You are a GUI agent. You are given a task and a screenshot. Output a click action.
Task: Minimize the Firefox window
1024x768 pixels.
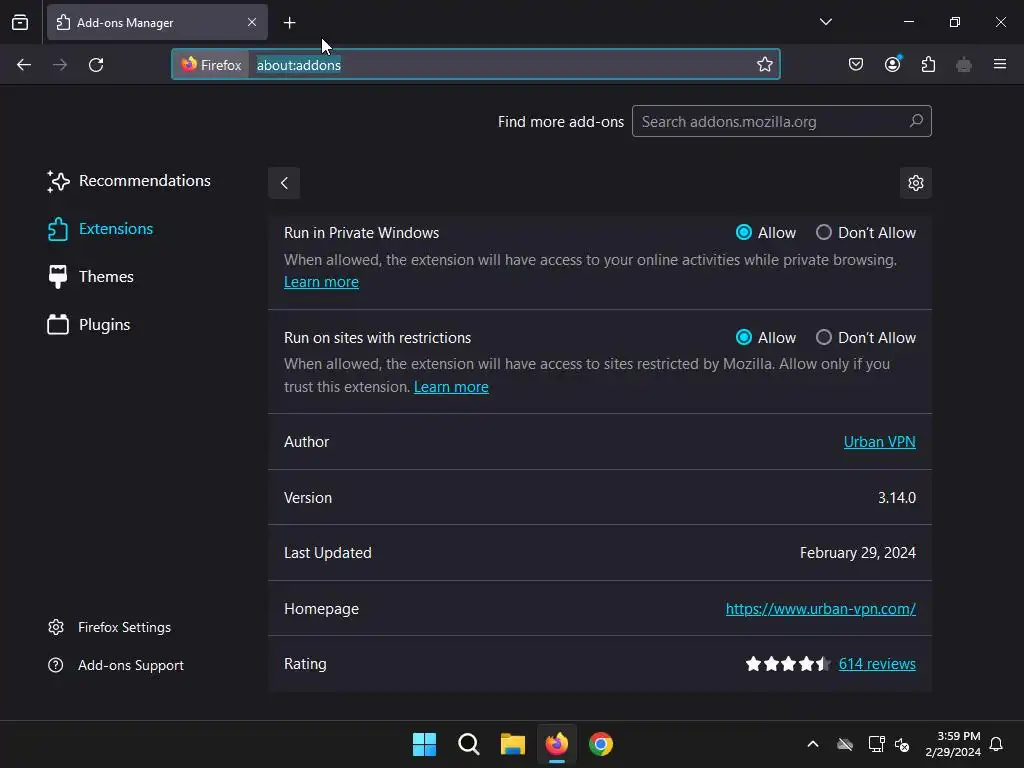[908, 22]
